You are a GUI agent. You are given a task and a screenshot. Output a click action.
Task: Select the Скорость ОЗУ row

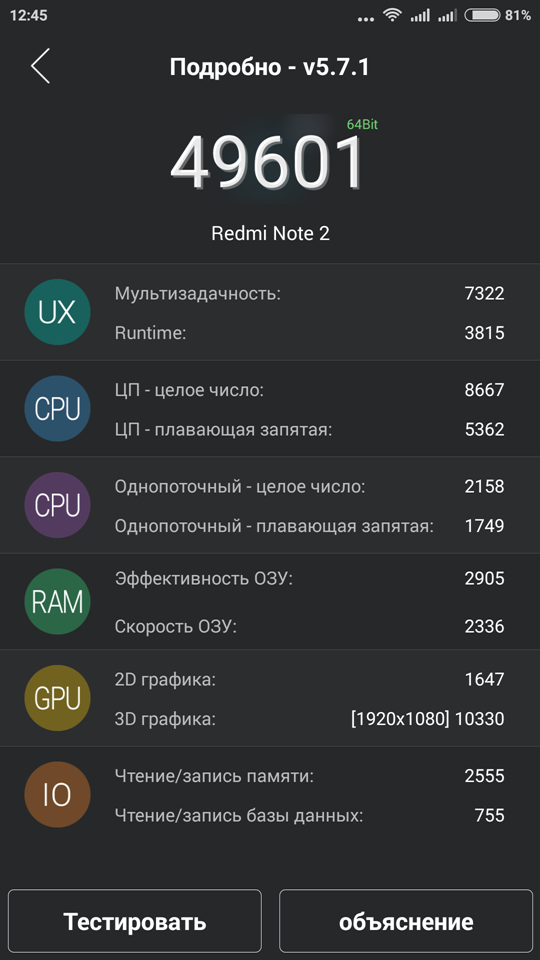coord(310,626)
